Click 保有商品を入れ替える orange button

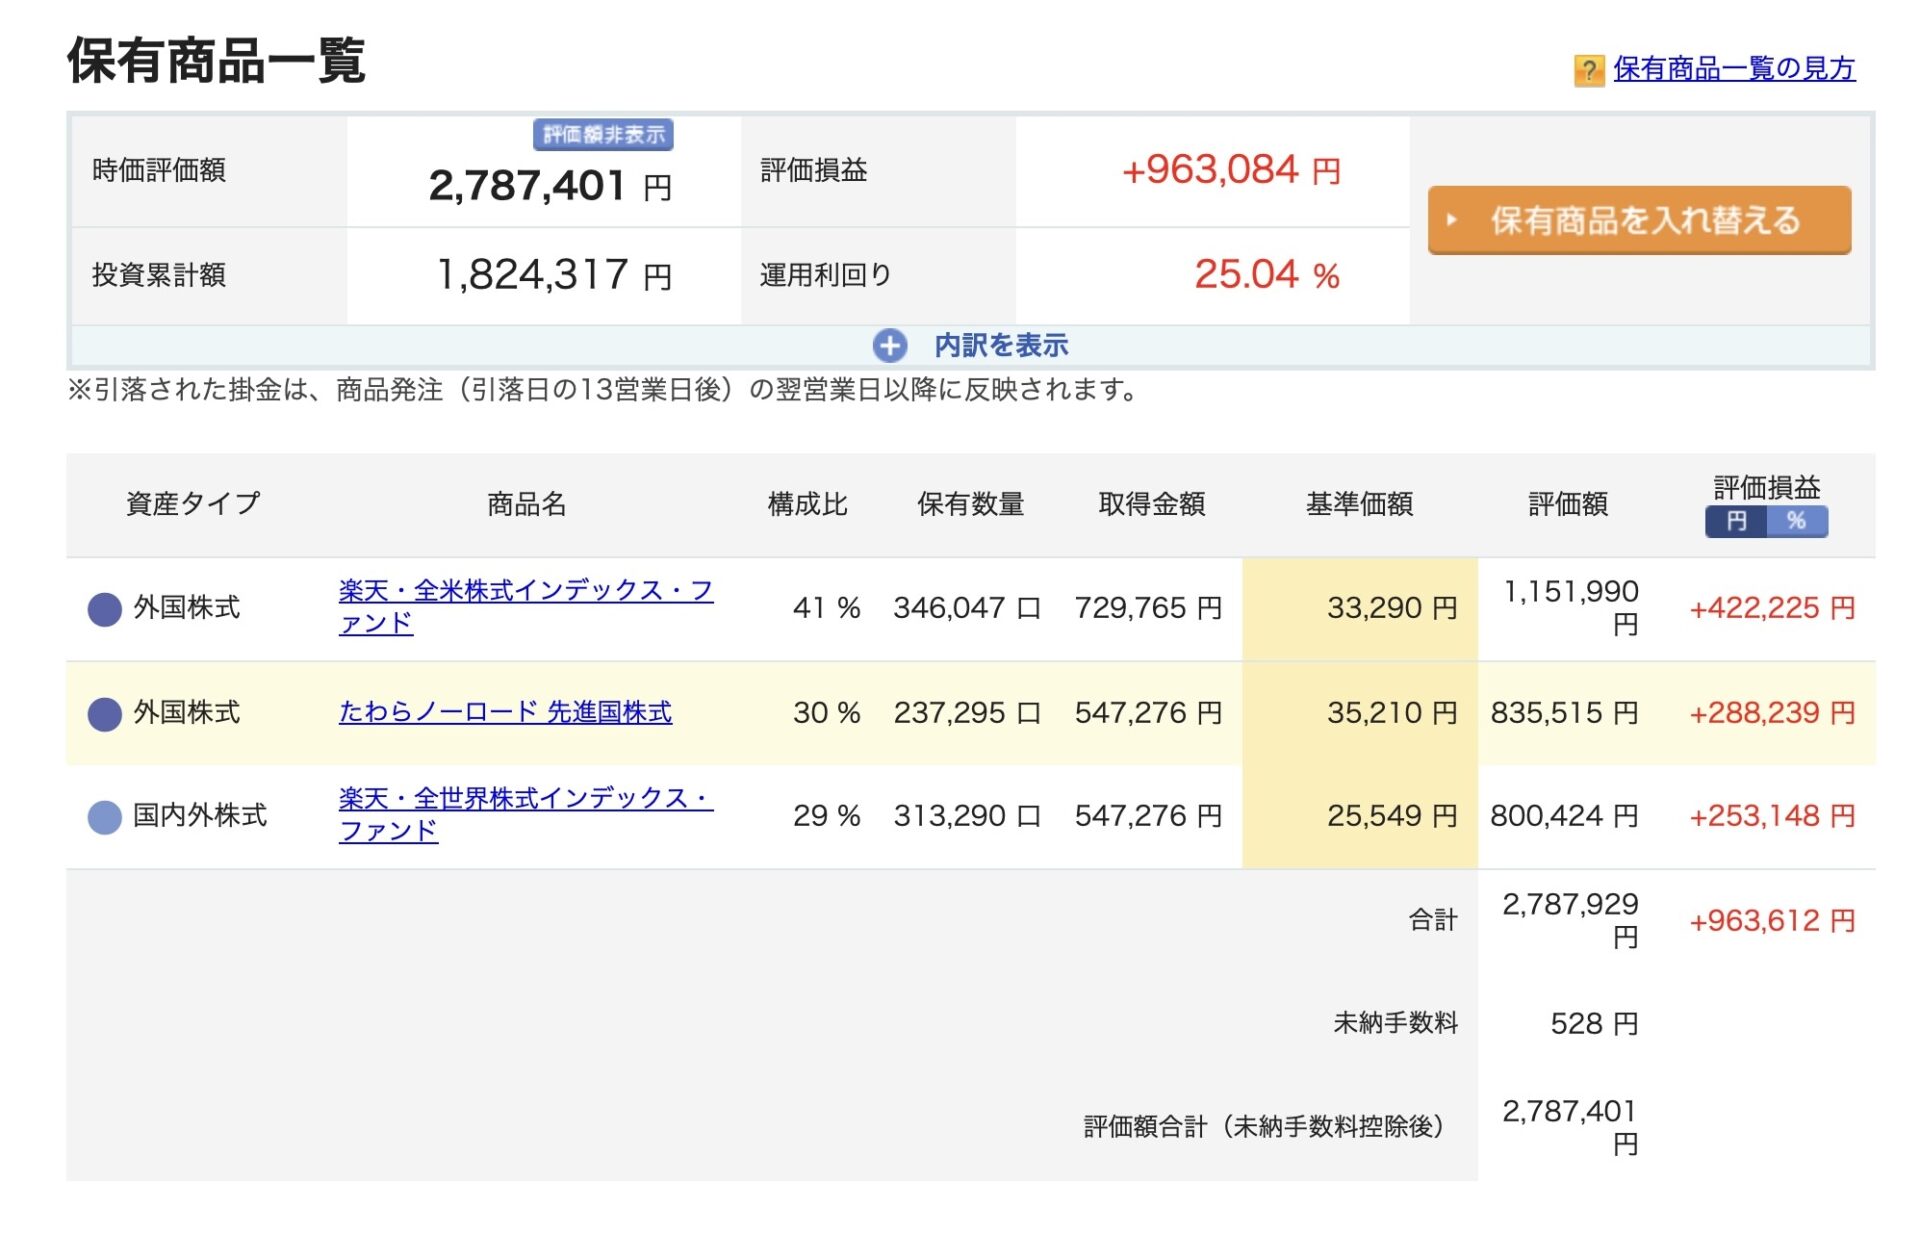tap(1639, 220)
